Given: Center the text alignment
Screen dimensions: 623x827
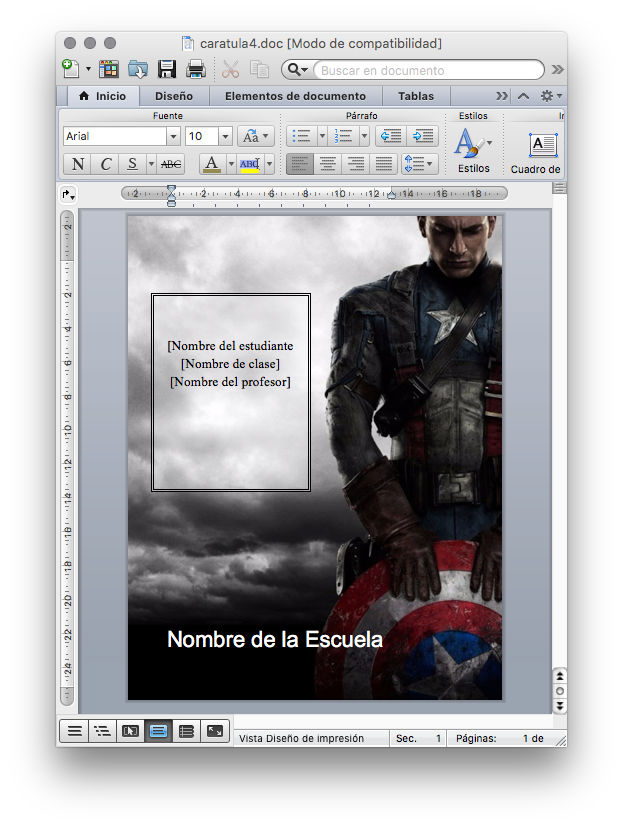Looking at the screenshot, I should [x=328, y=164].
